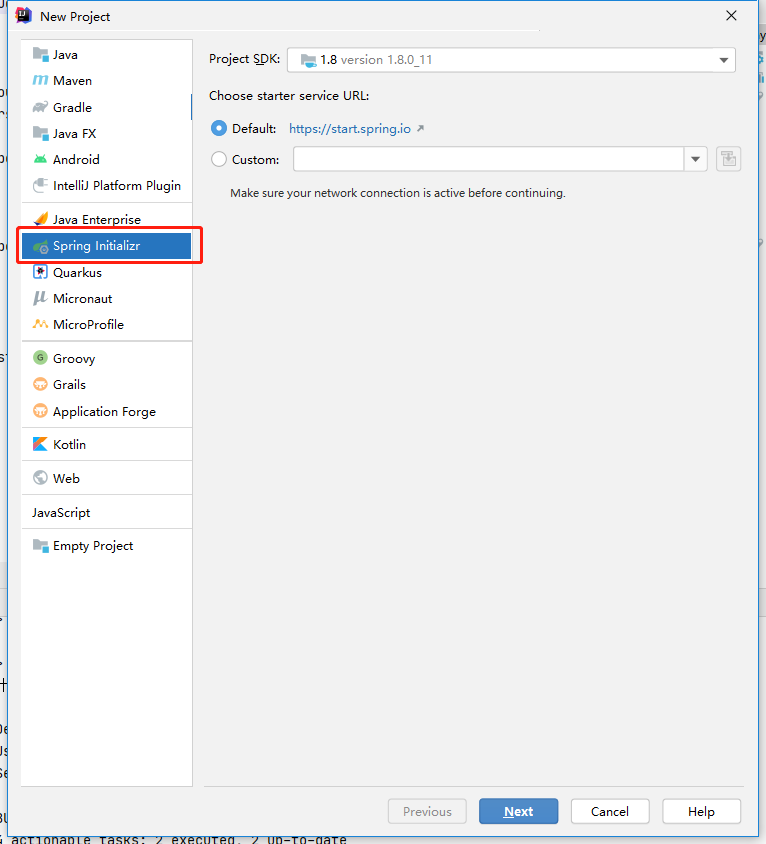Close the New Project dialog
Image resolution: width=766 pixels, height=844 pixels.
[731, 16]
